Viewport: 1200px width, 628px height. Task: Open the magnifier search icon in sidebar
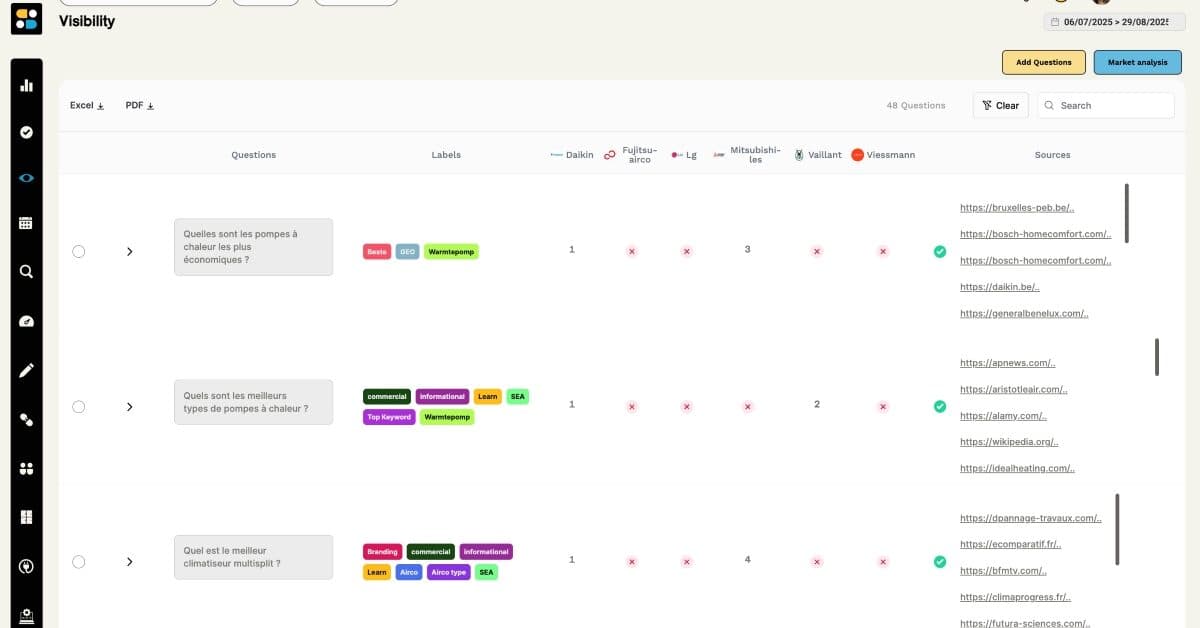(27, 271)
